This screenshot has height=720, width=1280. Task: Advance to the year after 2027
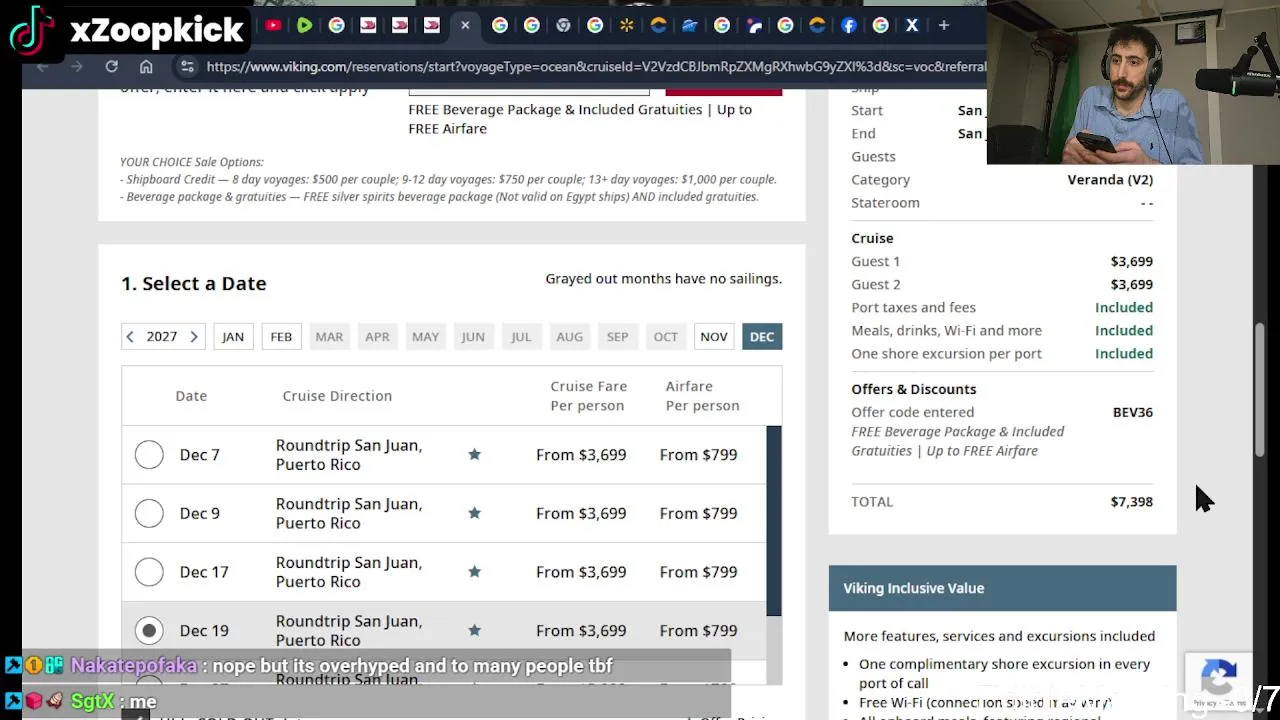pos(193,337)
